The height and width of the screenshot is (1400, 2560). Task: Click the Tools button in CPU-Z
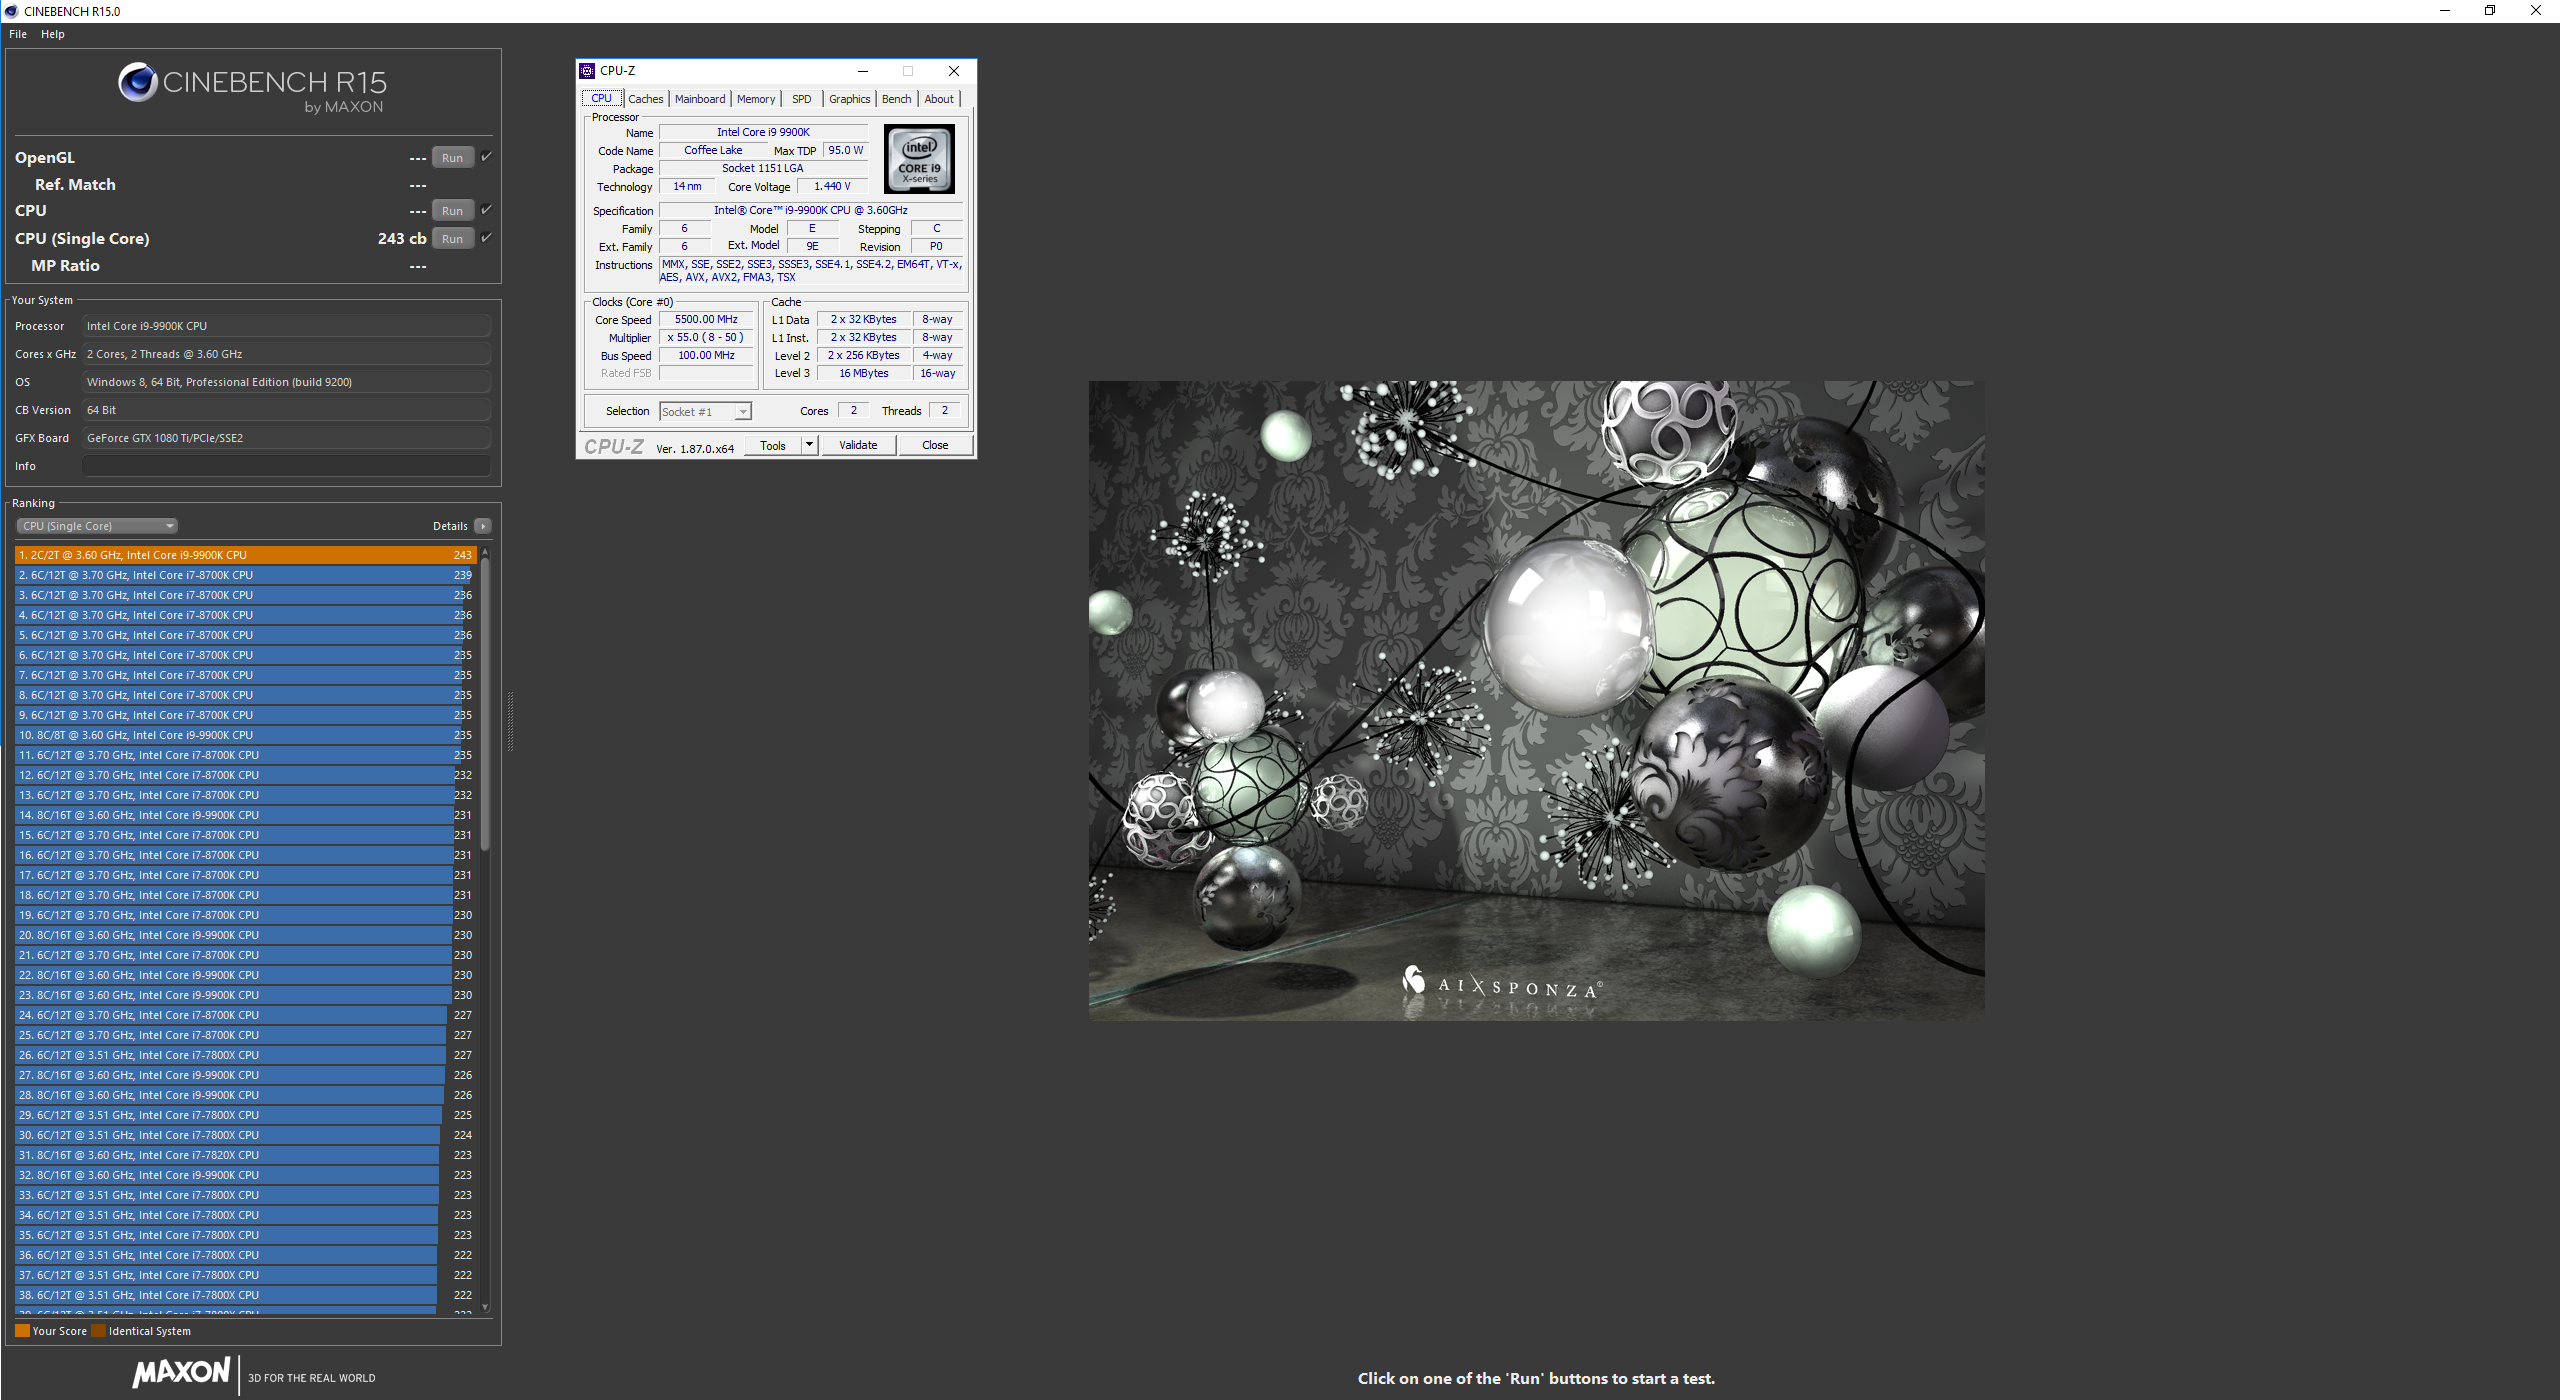(772, 446)
